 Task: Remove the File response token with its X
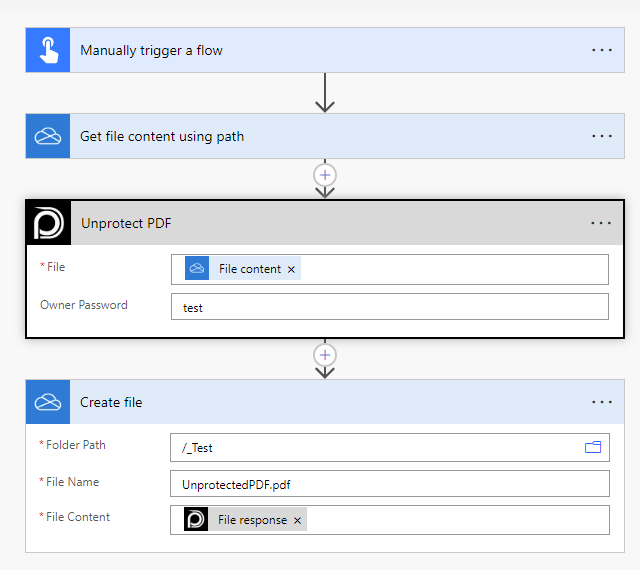297,520
